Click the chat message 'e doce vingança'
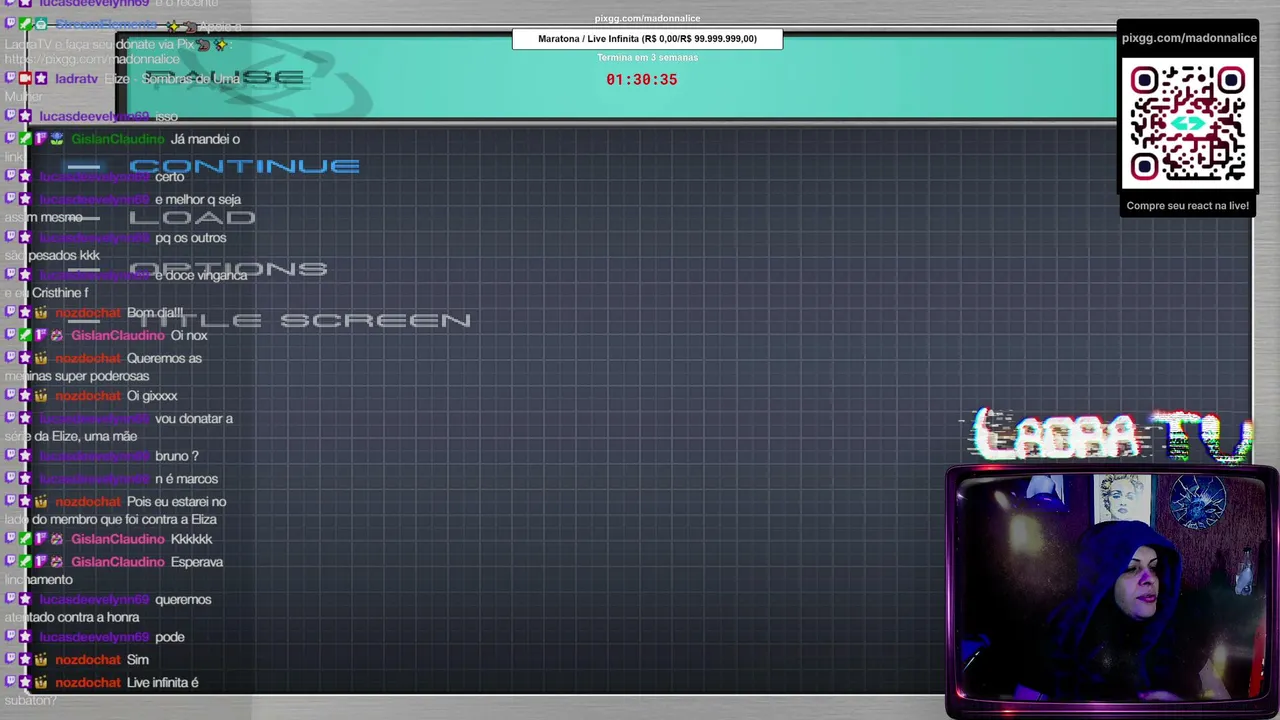This screenshot has height=720, width=1280. click(x=201, y=276)
